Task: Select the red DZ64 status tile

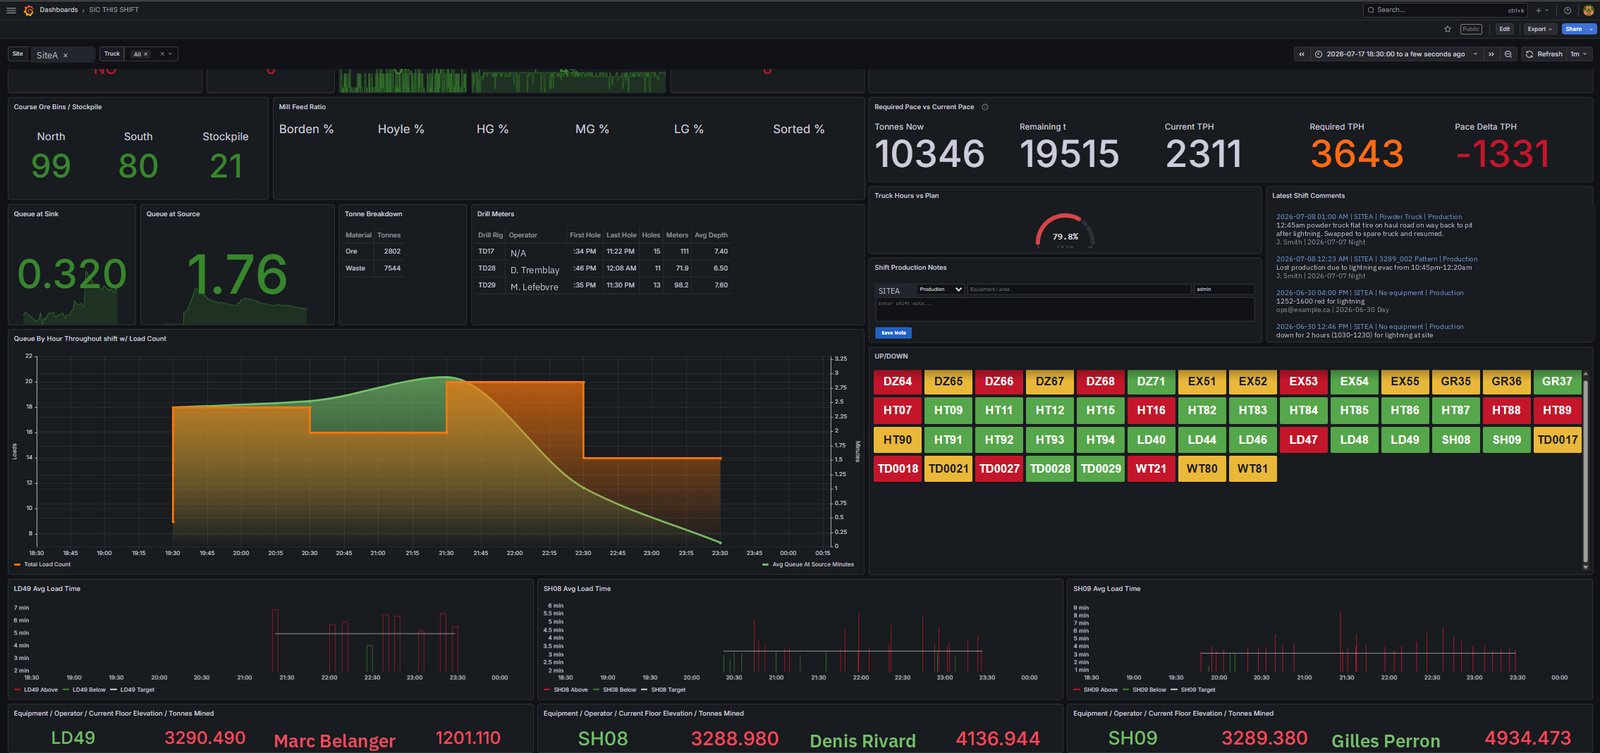Action: pyautogui.click(x=897, y=381)
